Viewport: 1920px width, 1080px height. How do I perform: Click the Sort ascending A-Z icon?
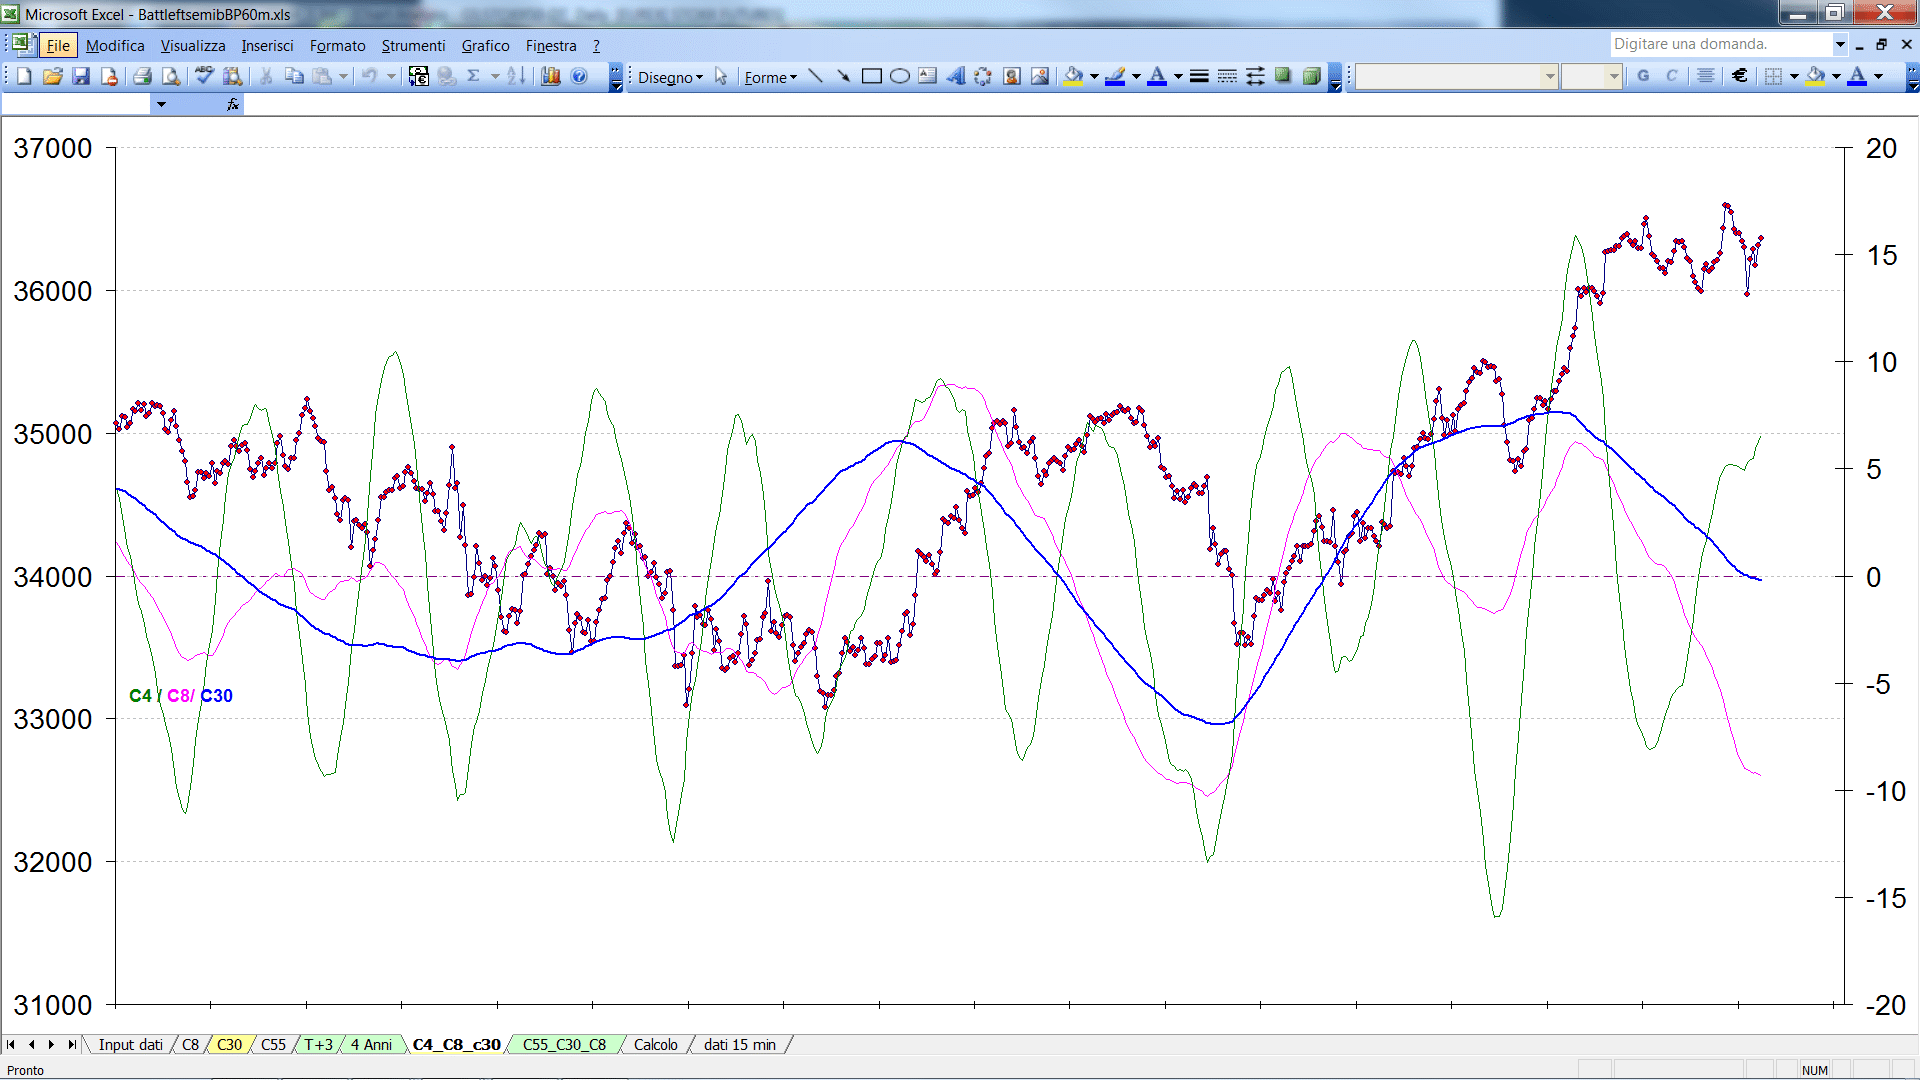tap(516, 76)
